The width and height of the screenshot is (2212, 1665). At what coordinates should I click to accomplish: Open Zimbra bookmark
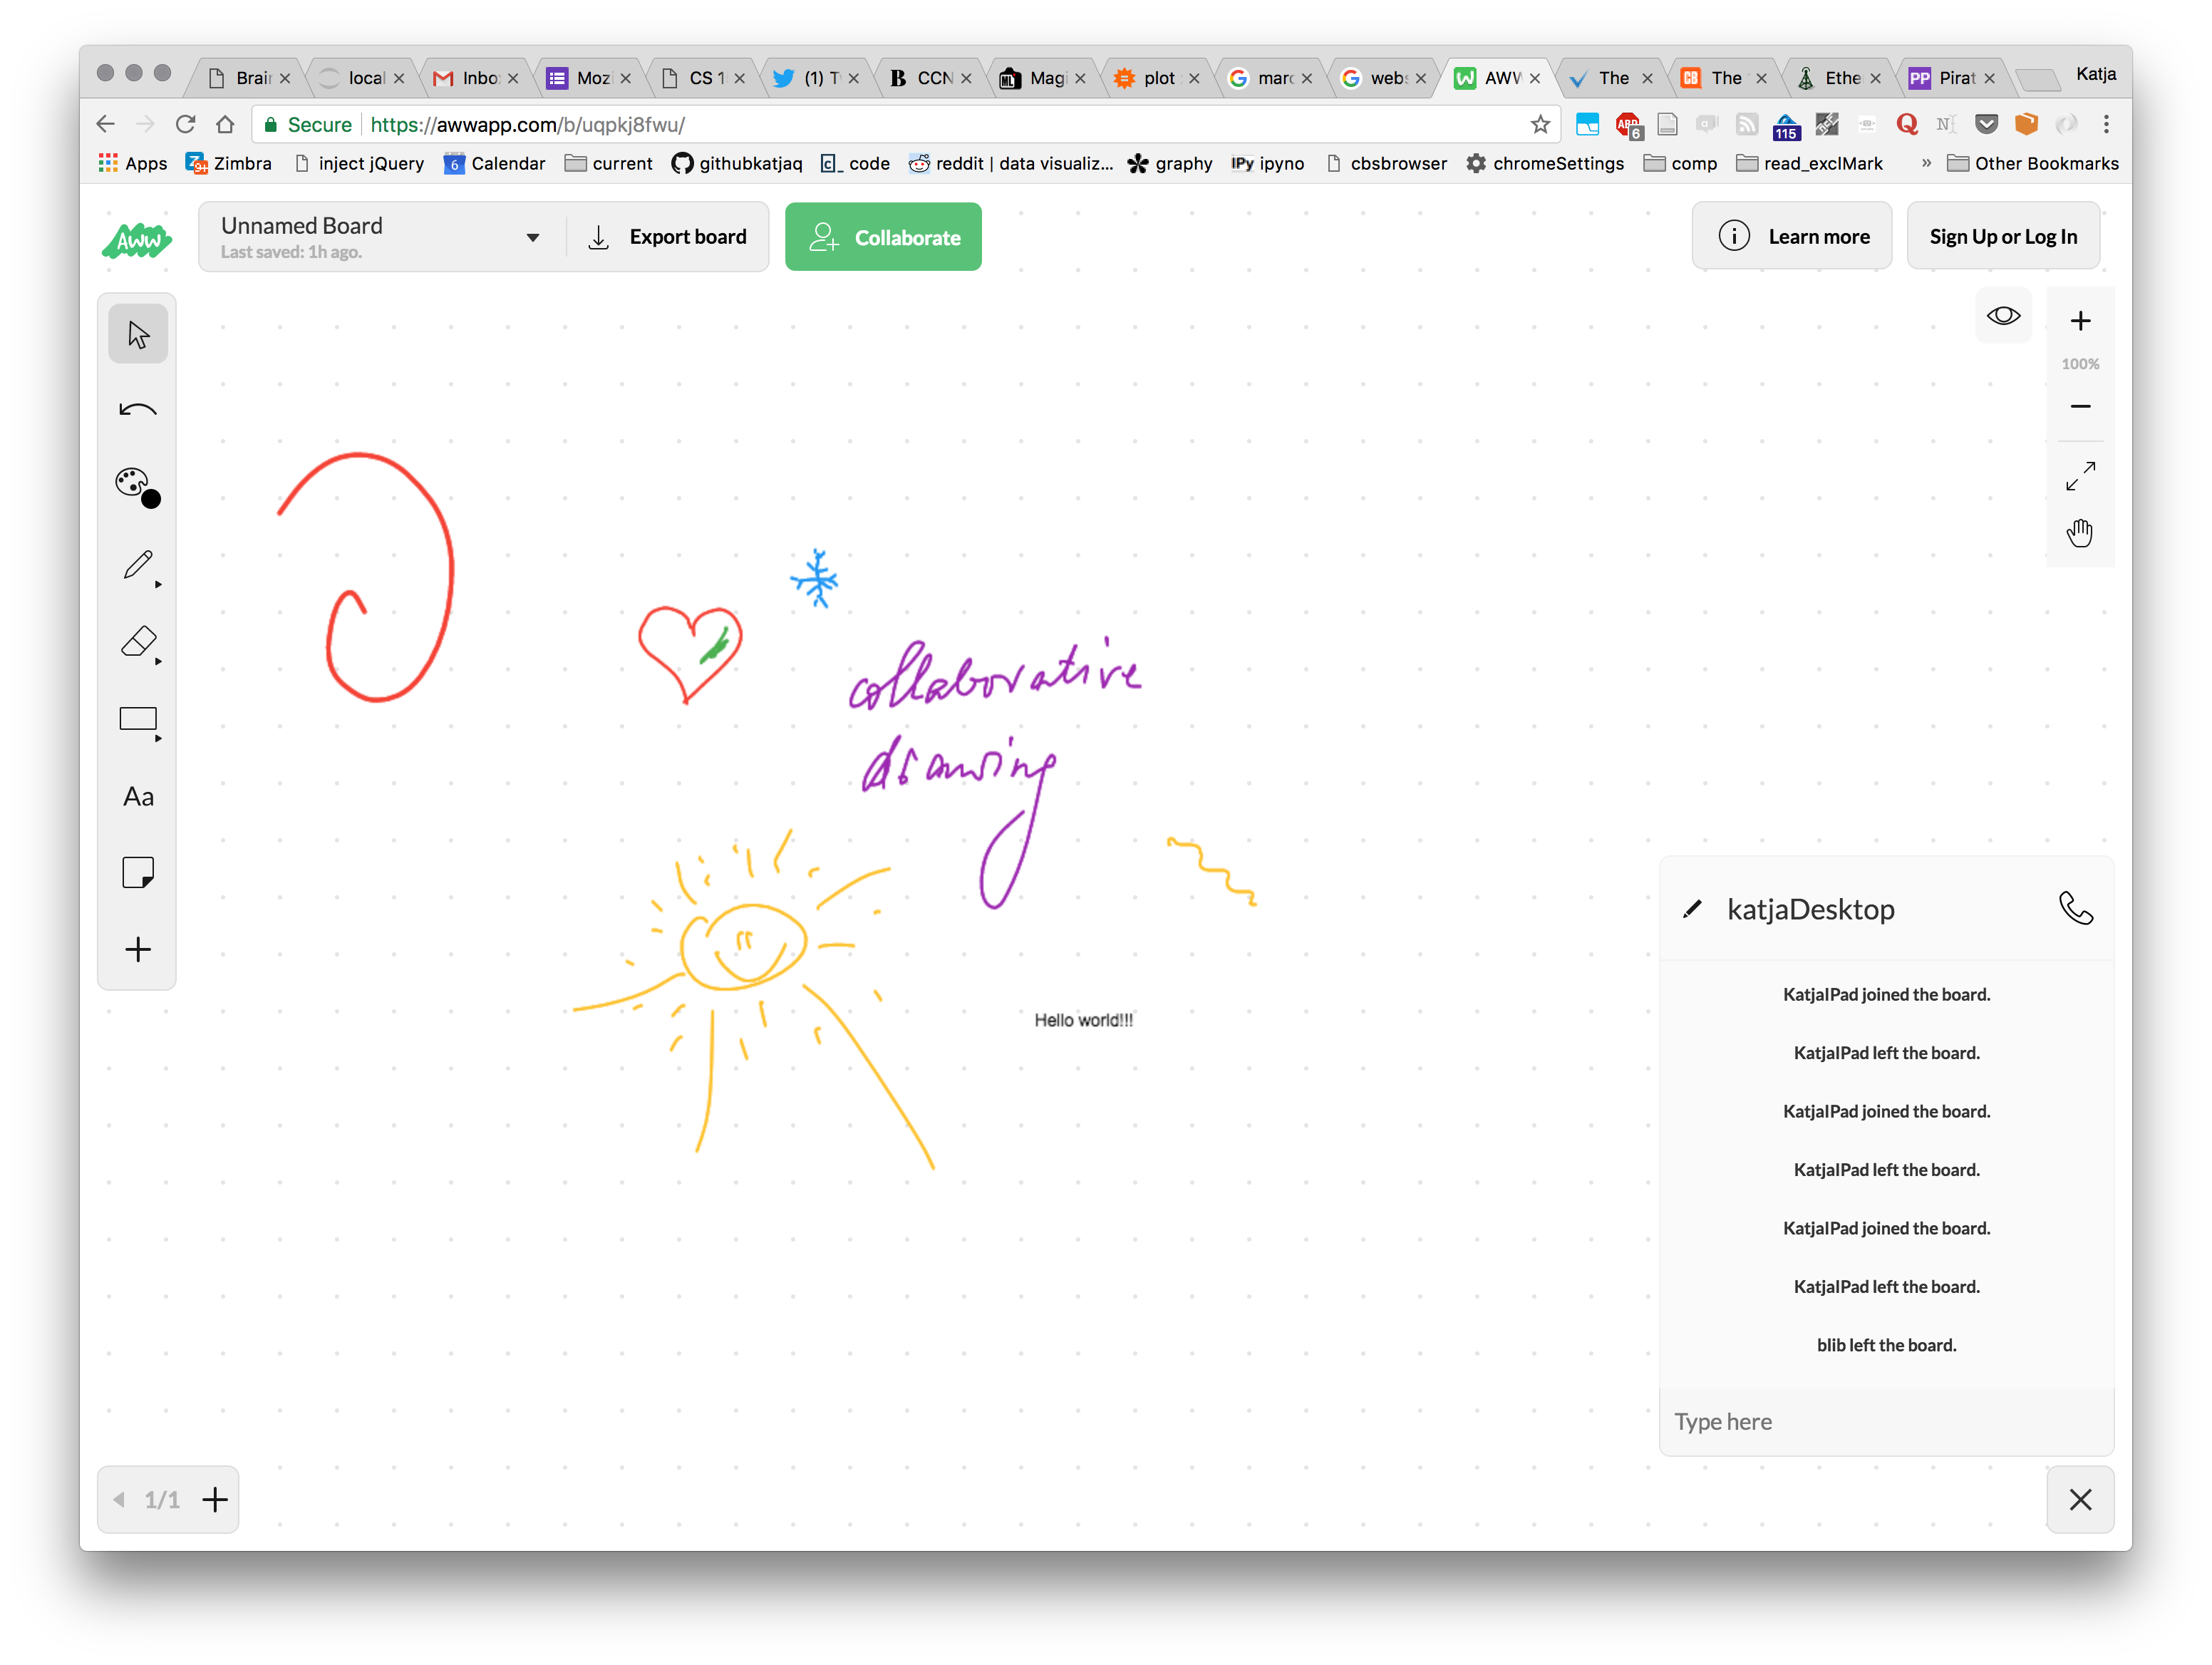pos(229,163)
